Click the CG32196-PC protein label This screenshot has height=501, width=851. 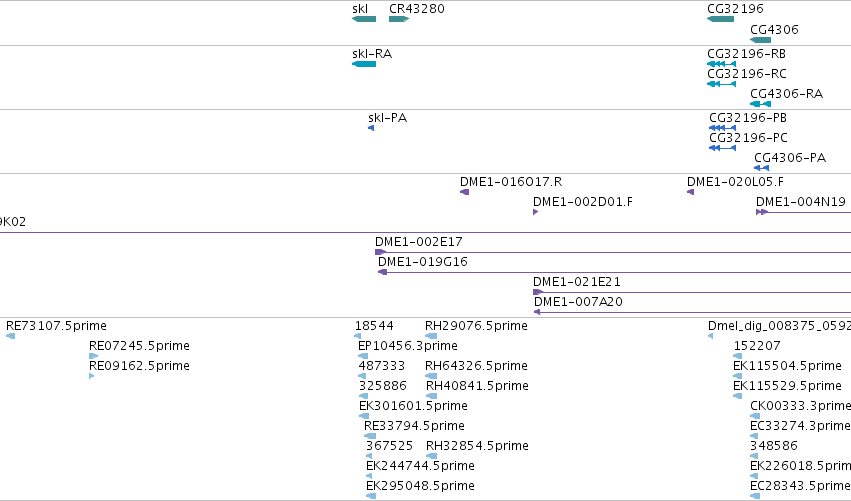[x=748, y=137]
